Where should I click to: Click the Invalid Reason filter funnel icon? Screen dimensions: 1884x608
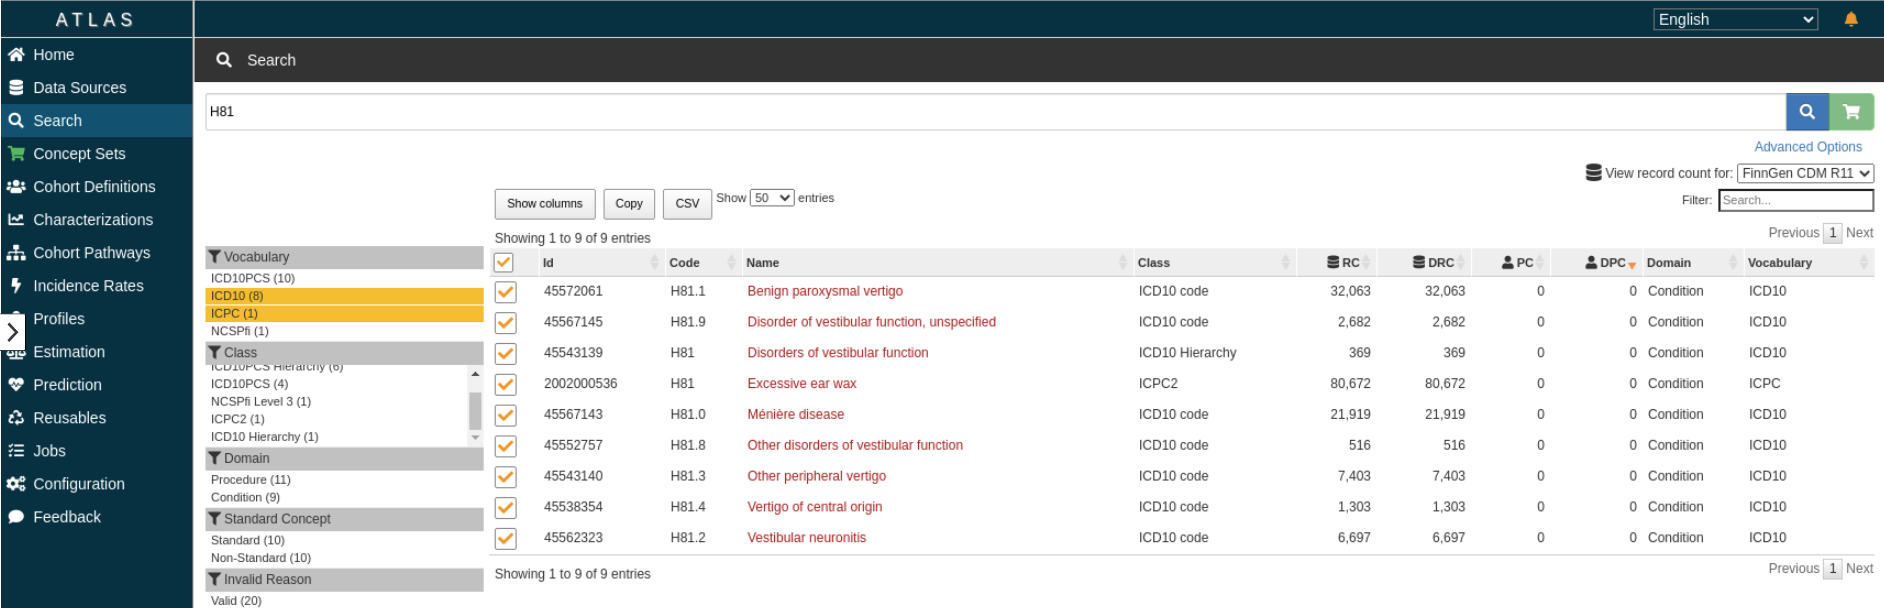pos(215,580)
